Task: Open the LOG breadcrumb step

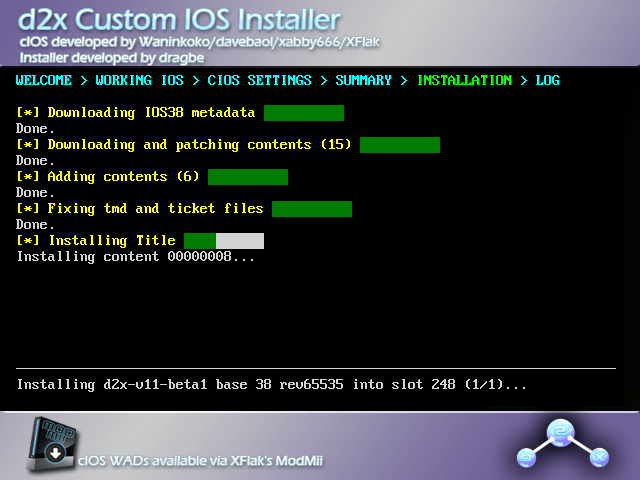Action: [x=547, y=80]
